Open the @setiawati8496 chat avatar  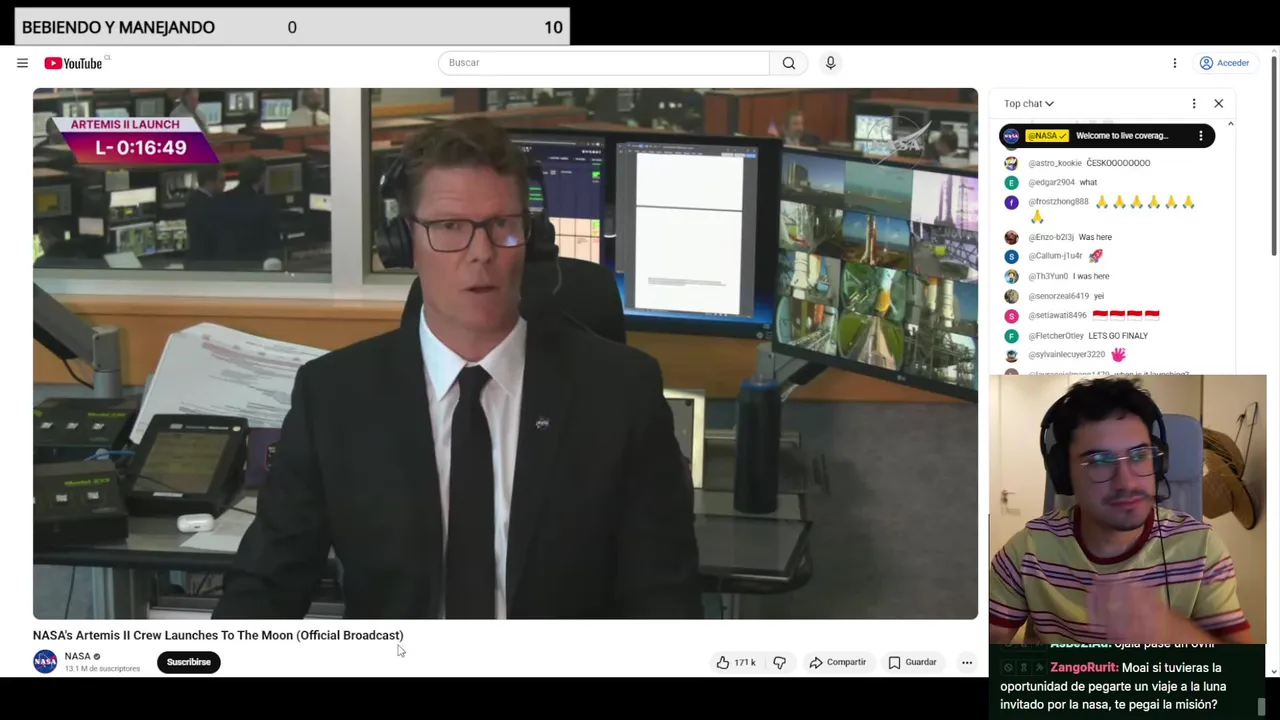point(1011,316)
